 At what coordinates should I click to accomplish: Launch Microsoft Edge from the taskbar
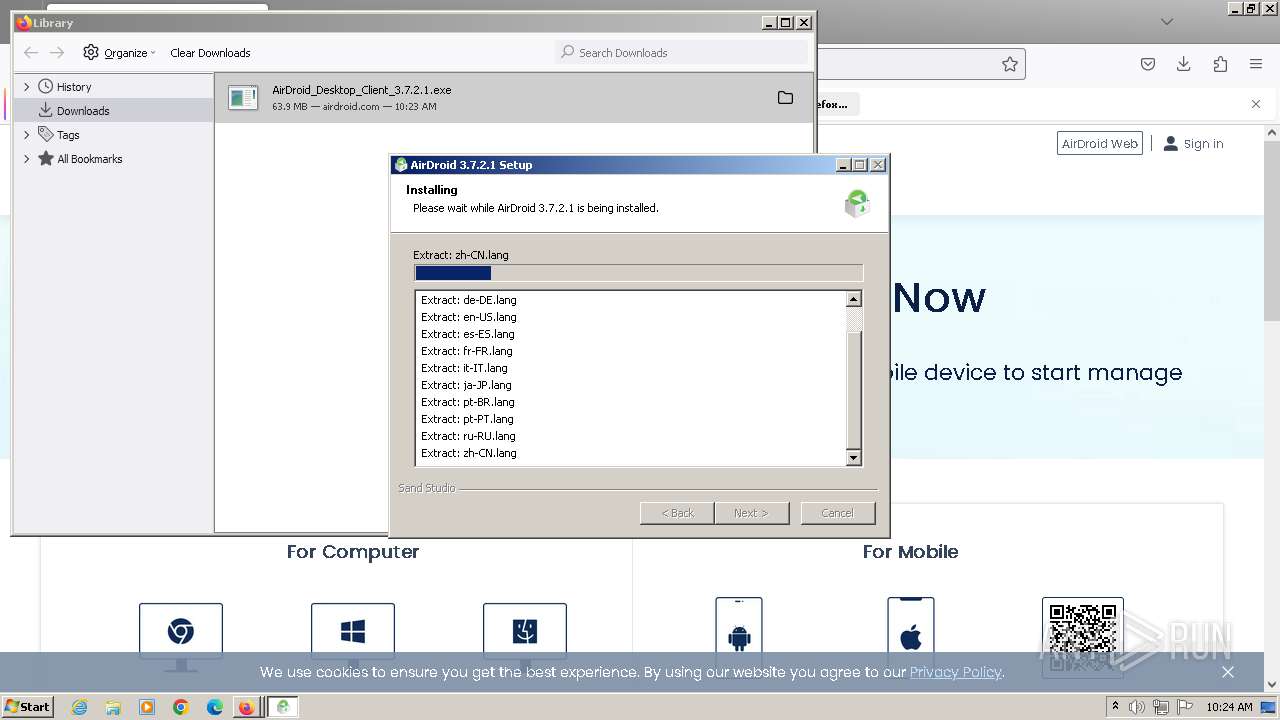pos(215,707)
